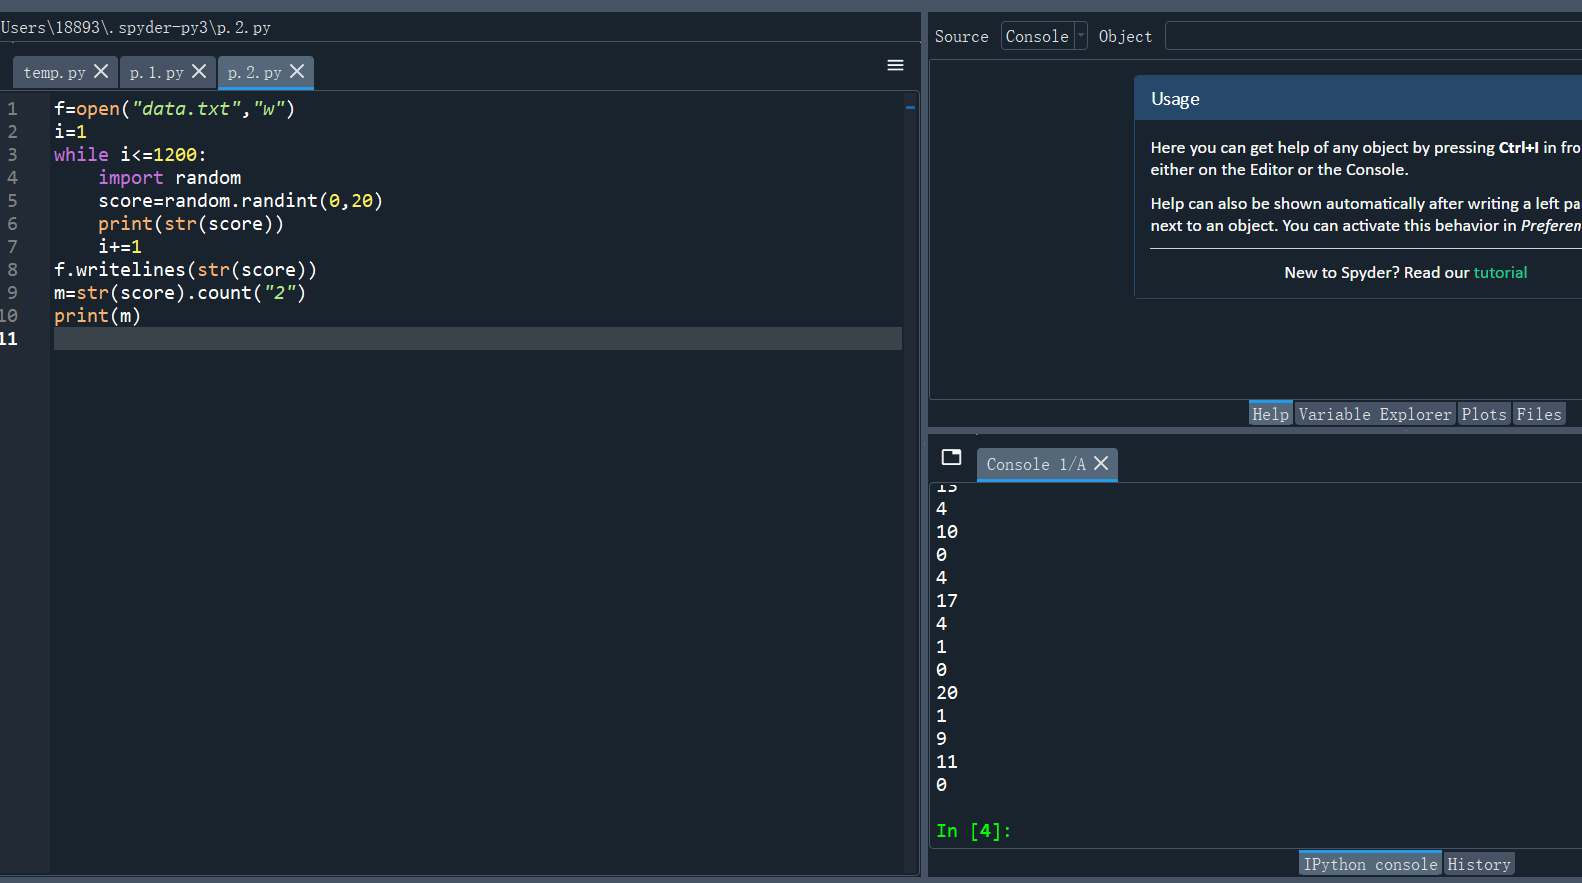Viewport: 1582px width, 883px height.
Task: Open the Variable Explorer tab
Action: pos(1375,414)
